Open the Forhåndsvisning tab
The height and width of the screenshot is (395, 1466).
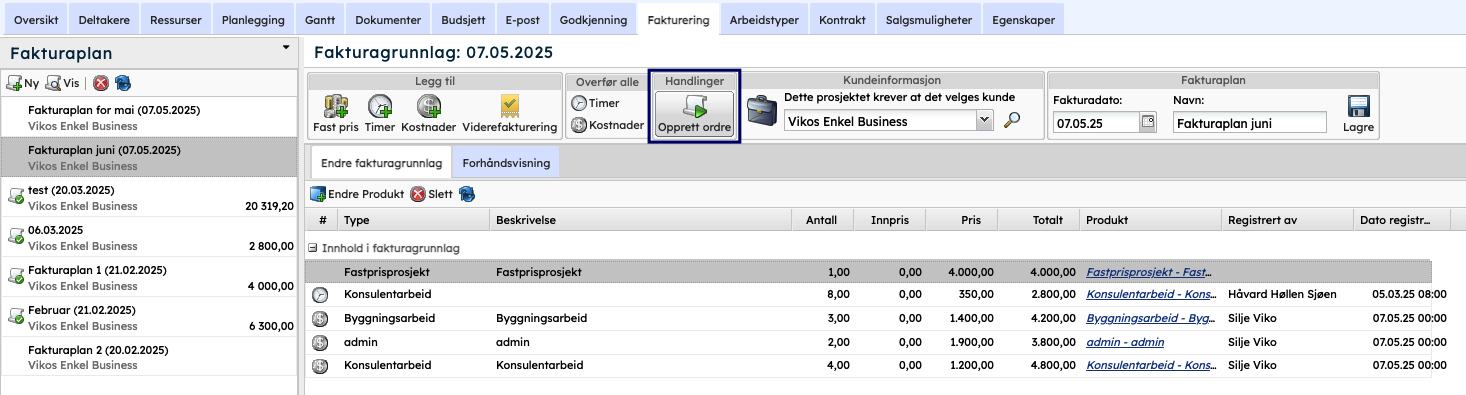click(x=506, y=162)
